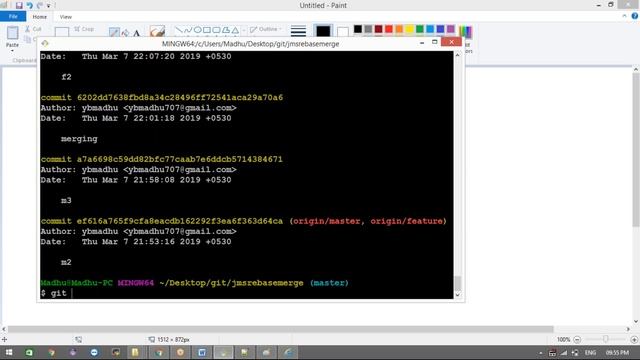Select the Text tool
The width and height of the screenshot is (640, 360).
tap(136, 32)
